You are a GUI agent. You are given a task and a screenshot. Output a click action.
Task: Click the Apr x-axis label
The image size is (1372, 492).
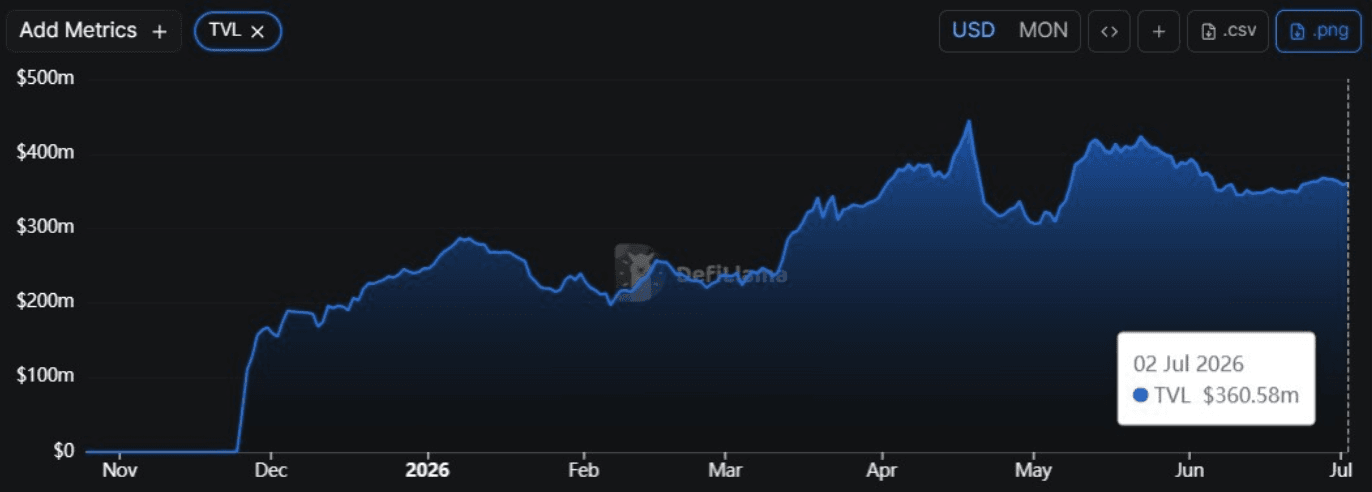[x=882, y=470]
